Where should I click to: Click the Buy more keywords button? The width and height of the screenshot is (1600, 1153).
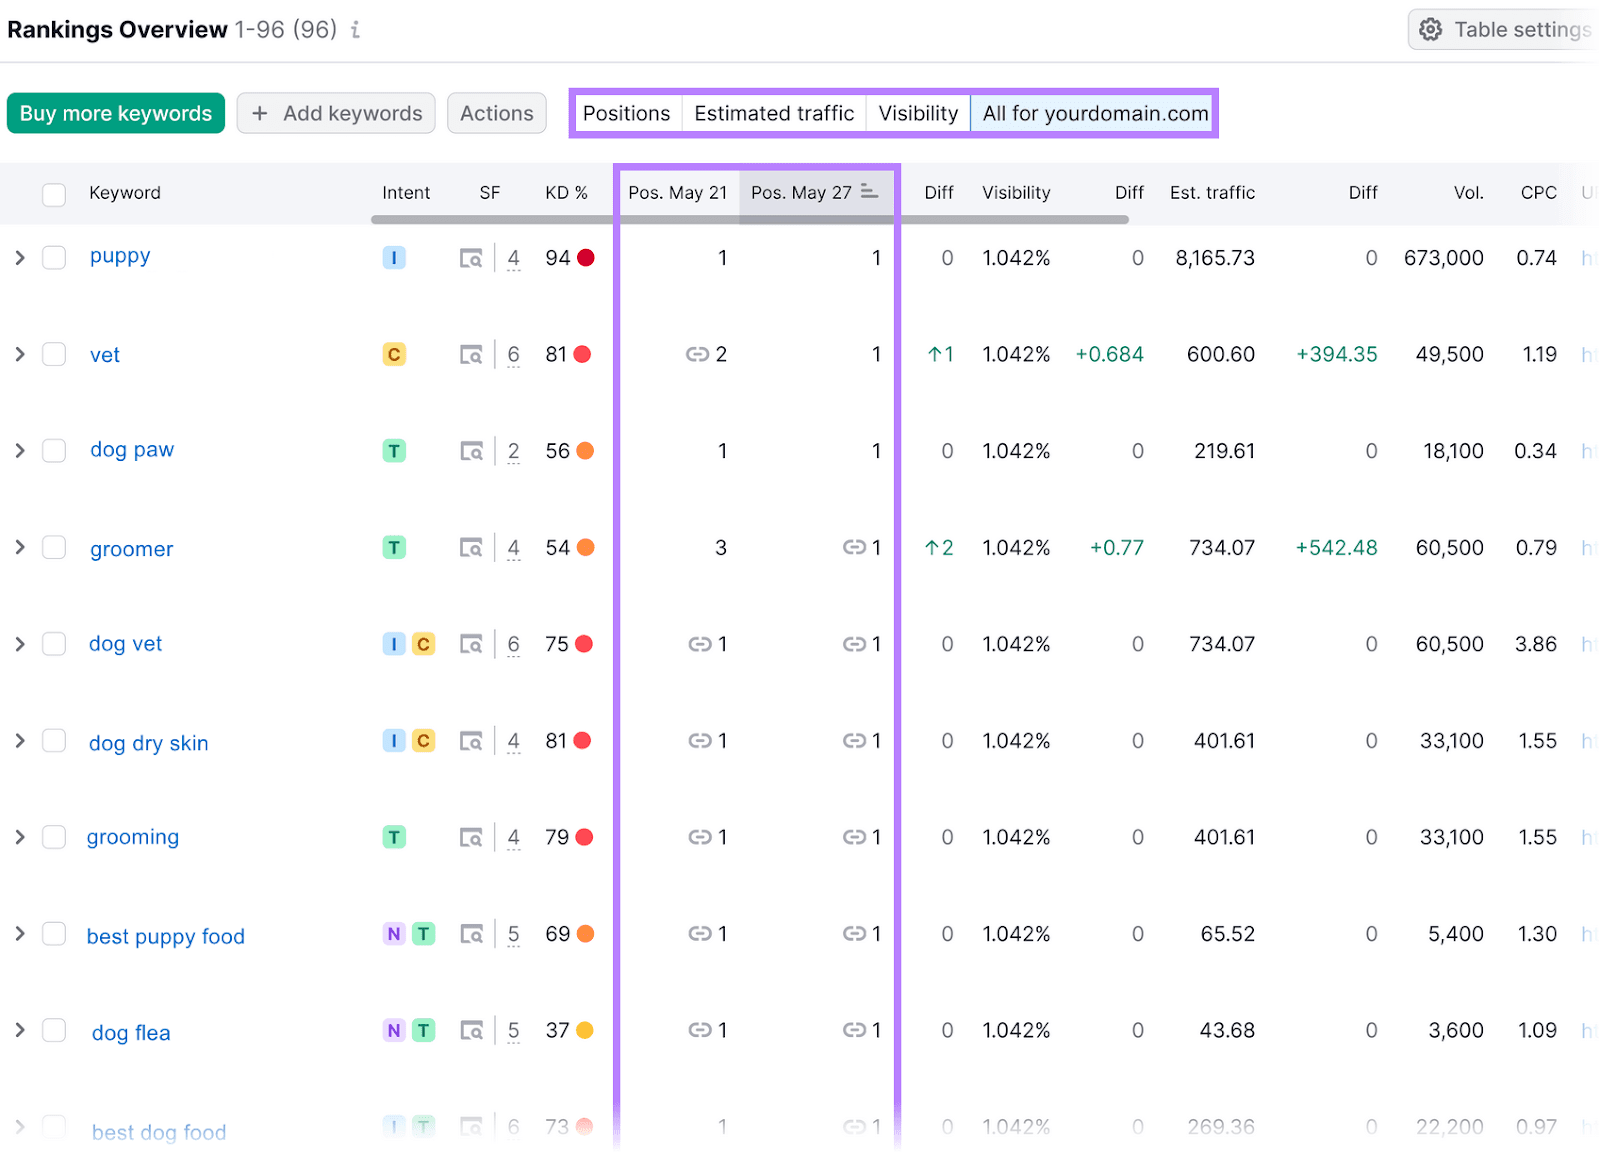point(115,113)
